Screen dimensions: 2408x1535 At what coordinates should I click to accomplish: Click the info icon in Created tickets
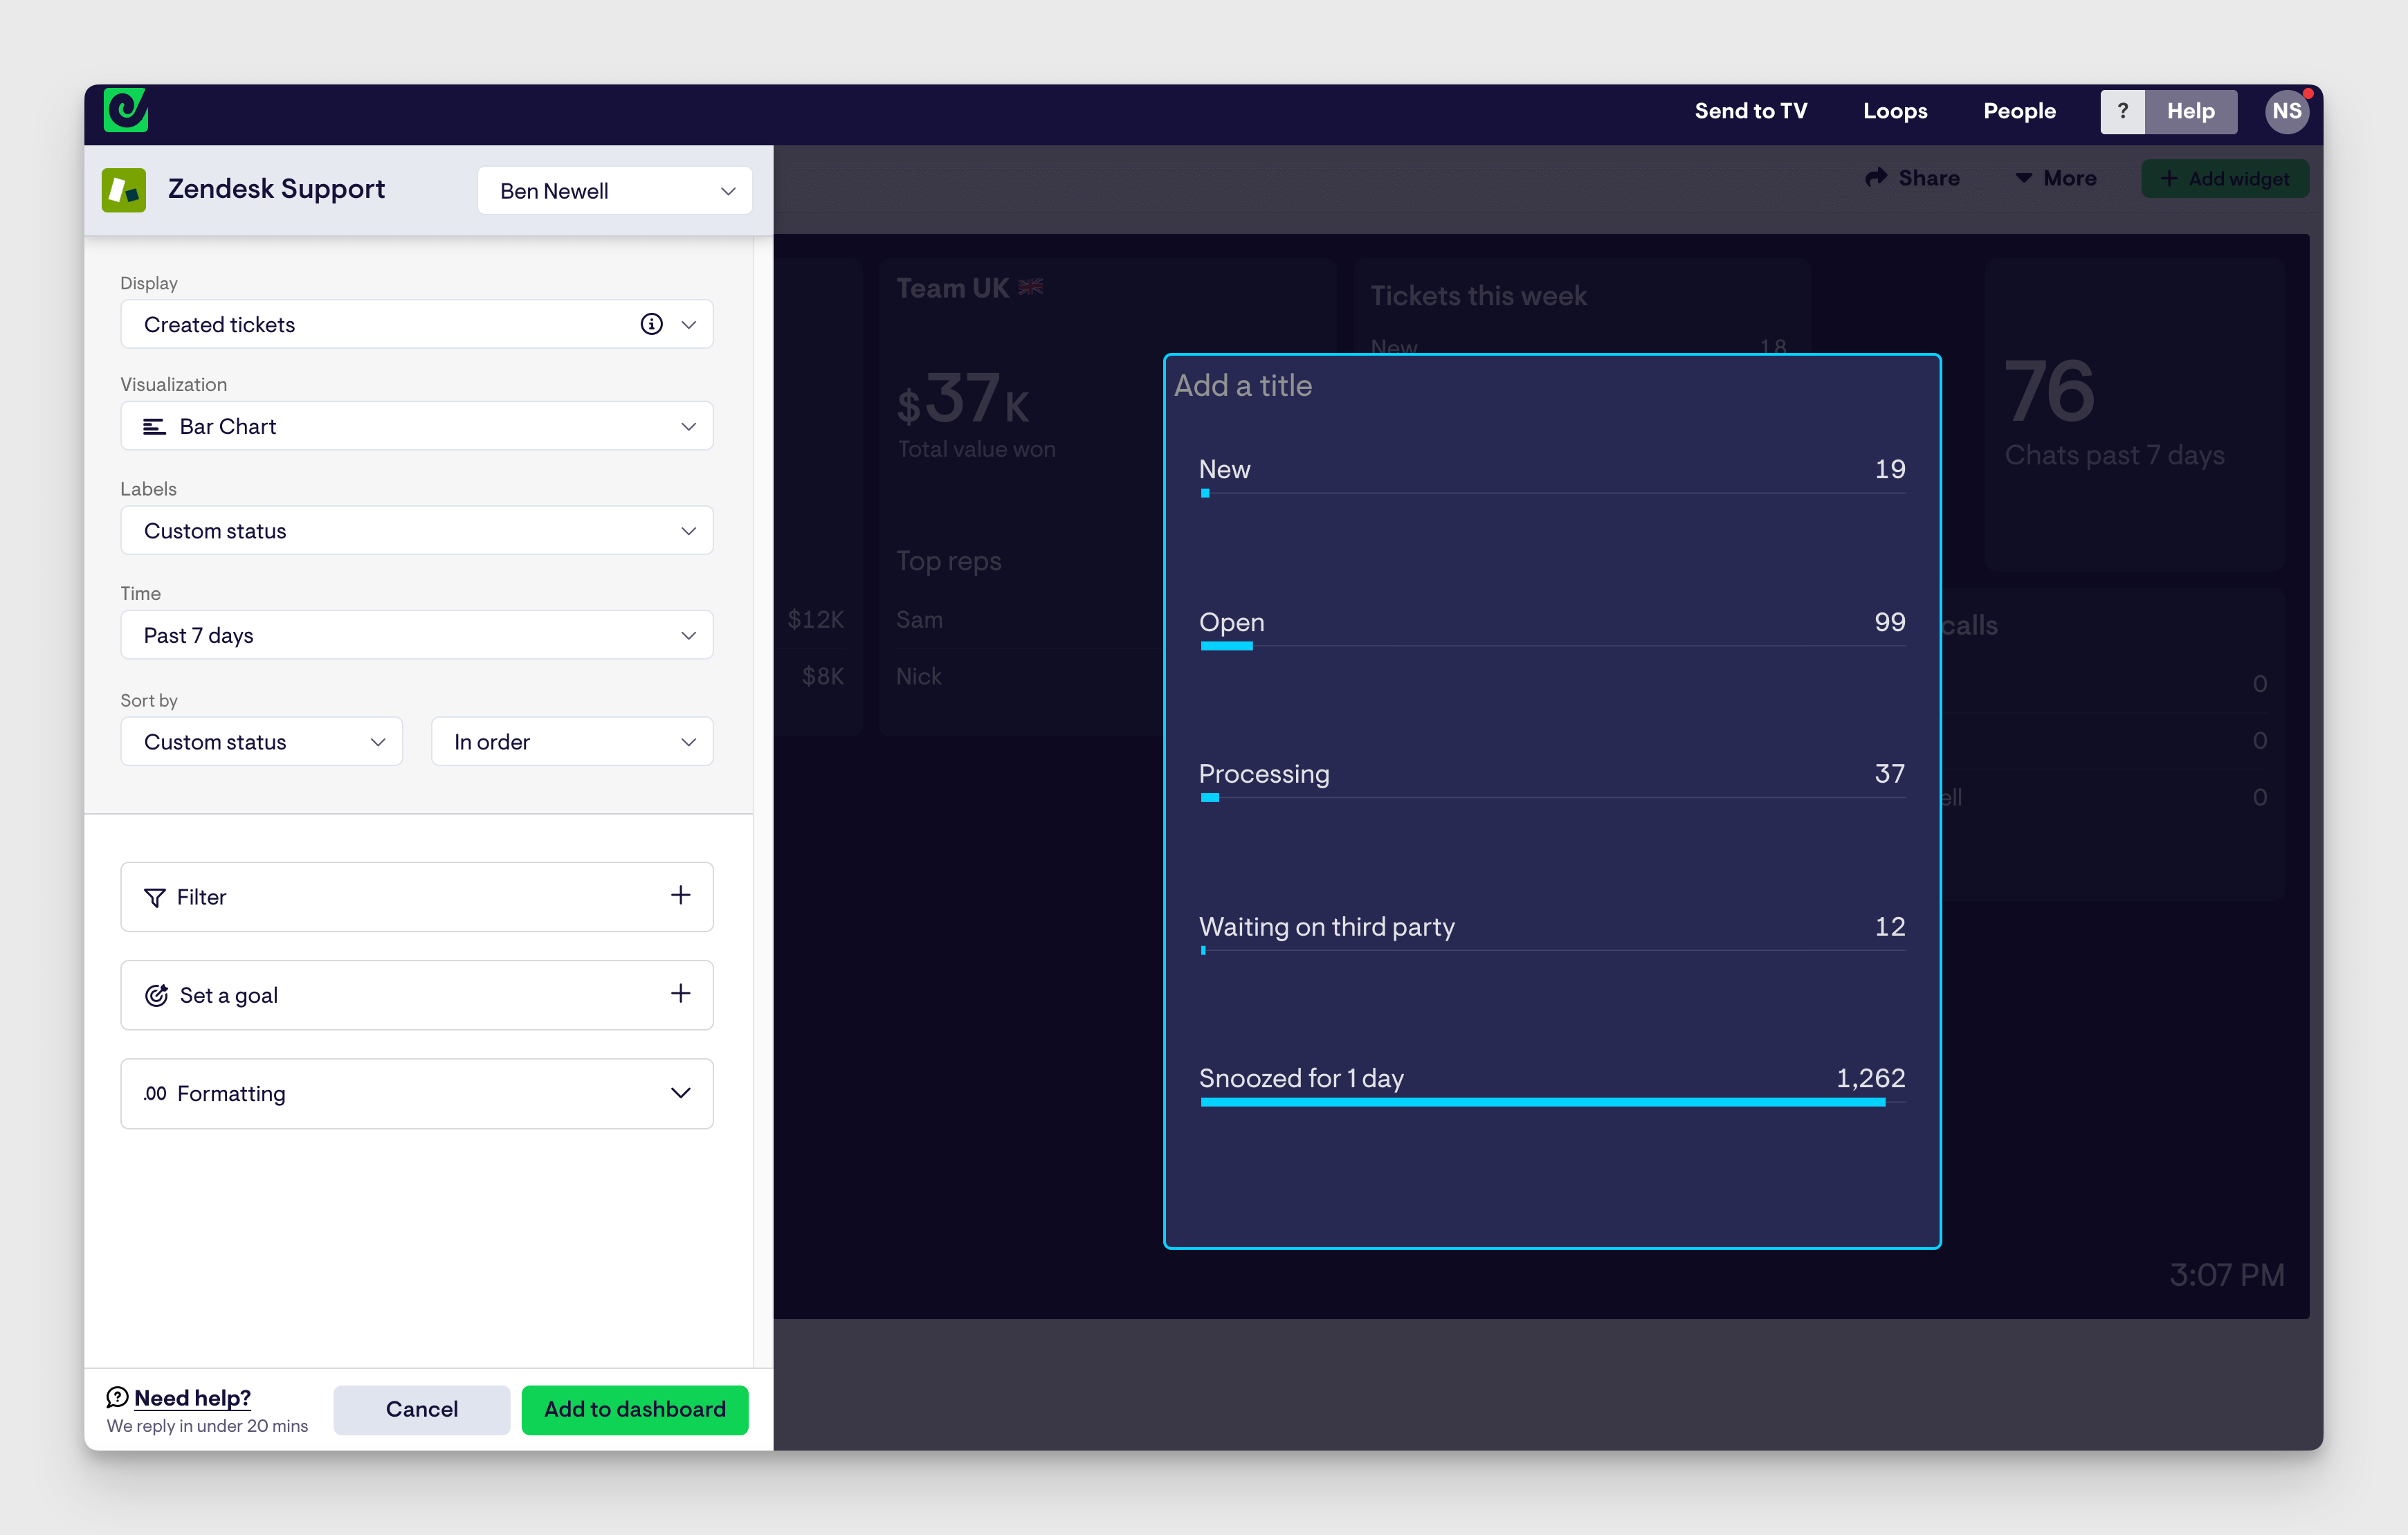651,324
